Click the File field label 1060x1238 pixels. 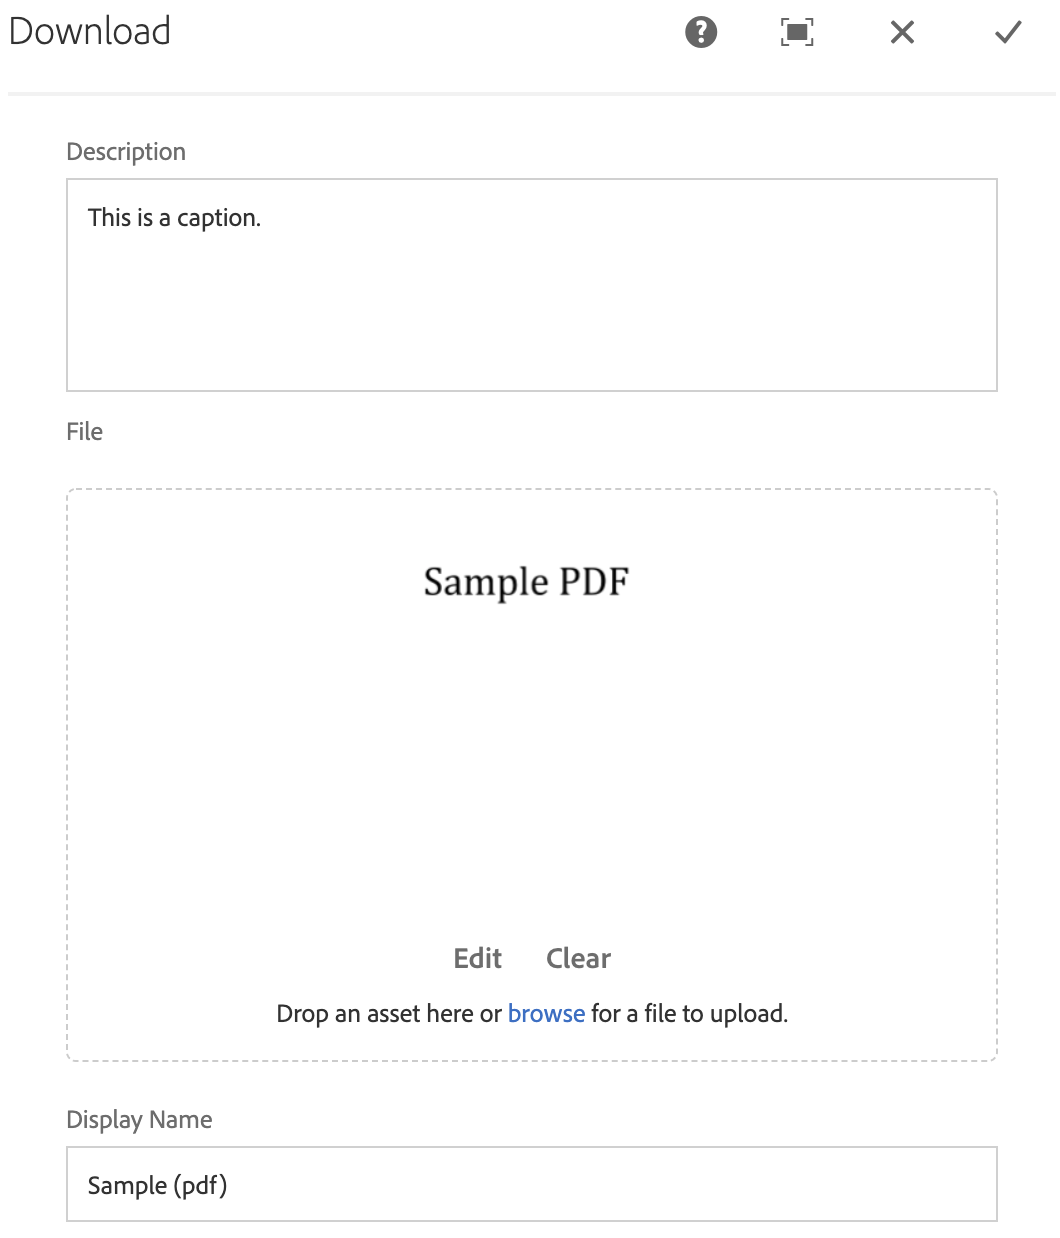coord(85,432)
